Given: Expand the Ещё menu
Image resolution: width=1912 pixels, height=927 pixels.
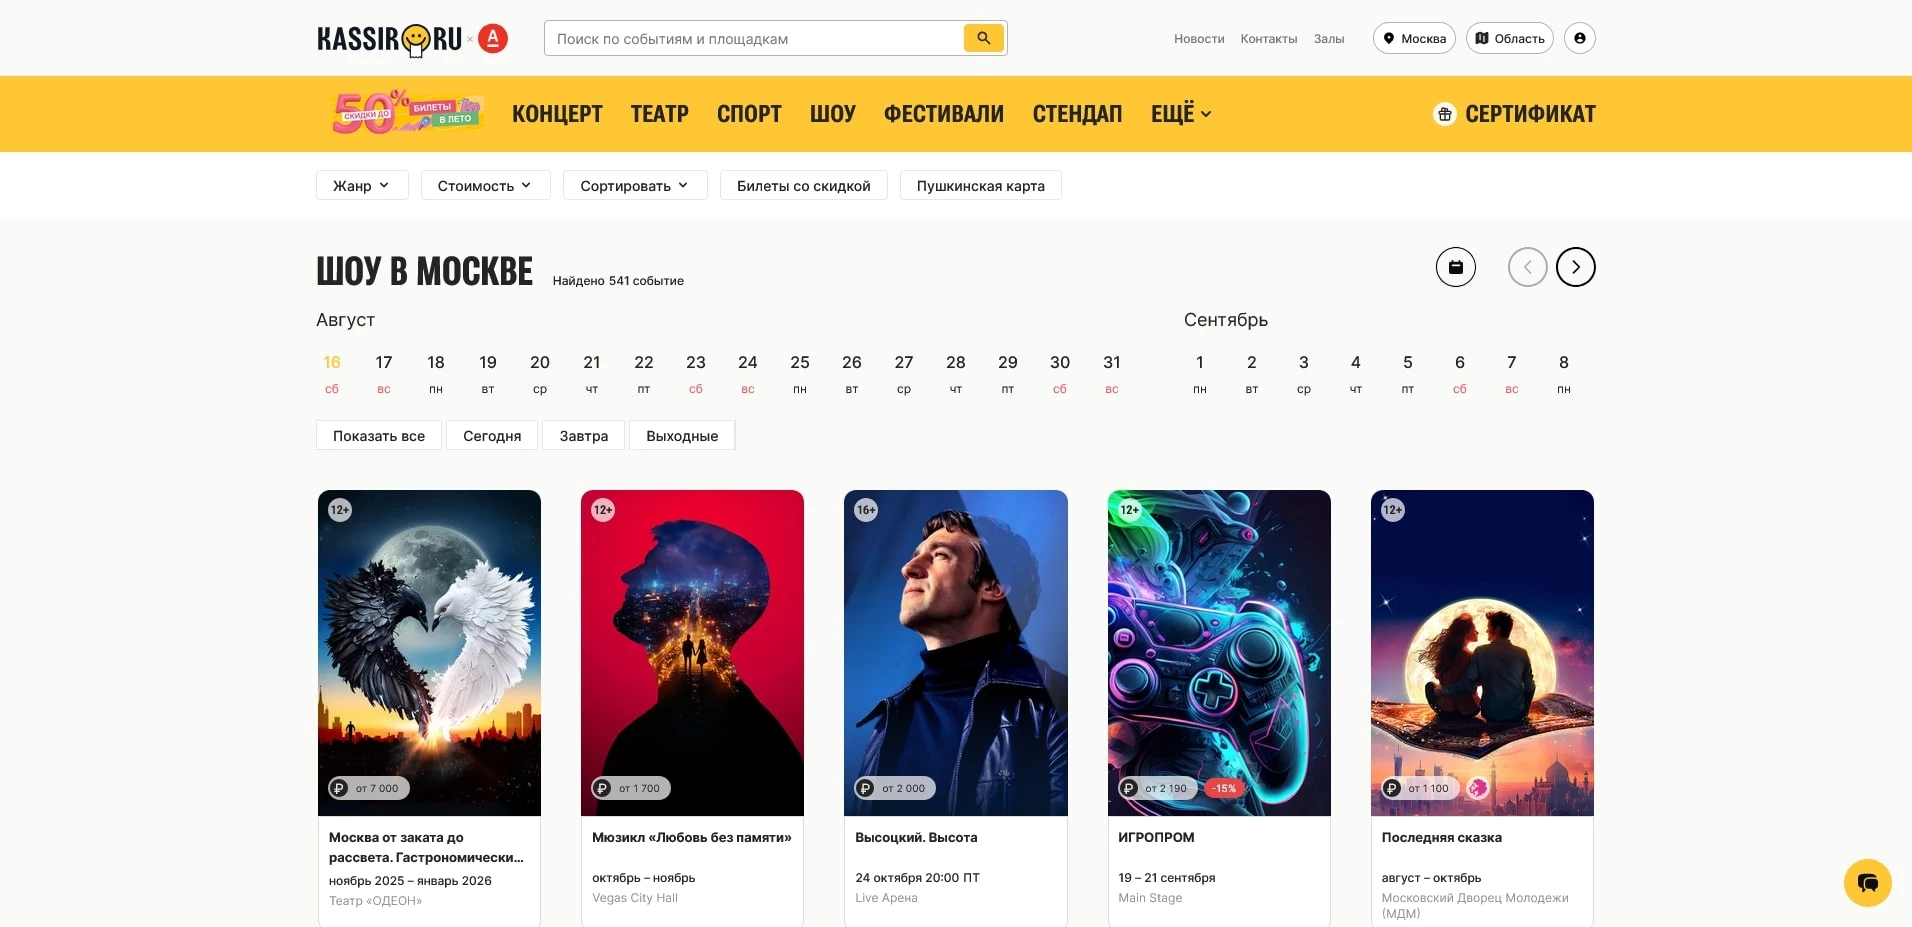Looking at the screenshot, I should tap(1180, 114).
